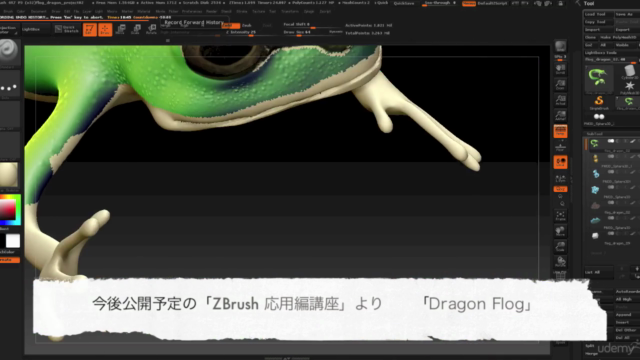Render with the BPR button
The height and width of the screenshot is (360, 640).
[560, 46]
